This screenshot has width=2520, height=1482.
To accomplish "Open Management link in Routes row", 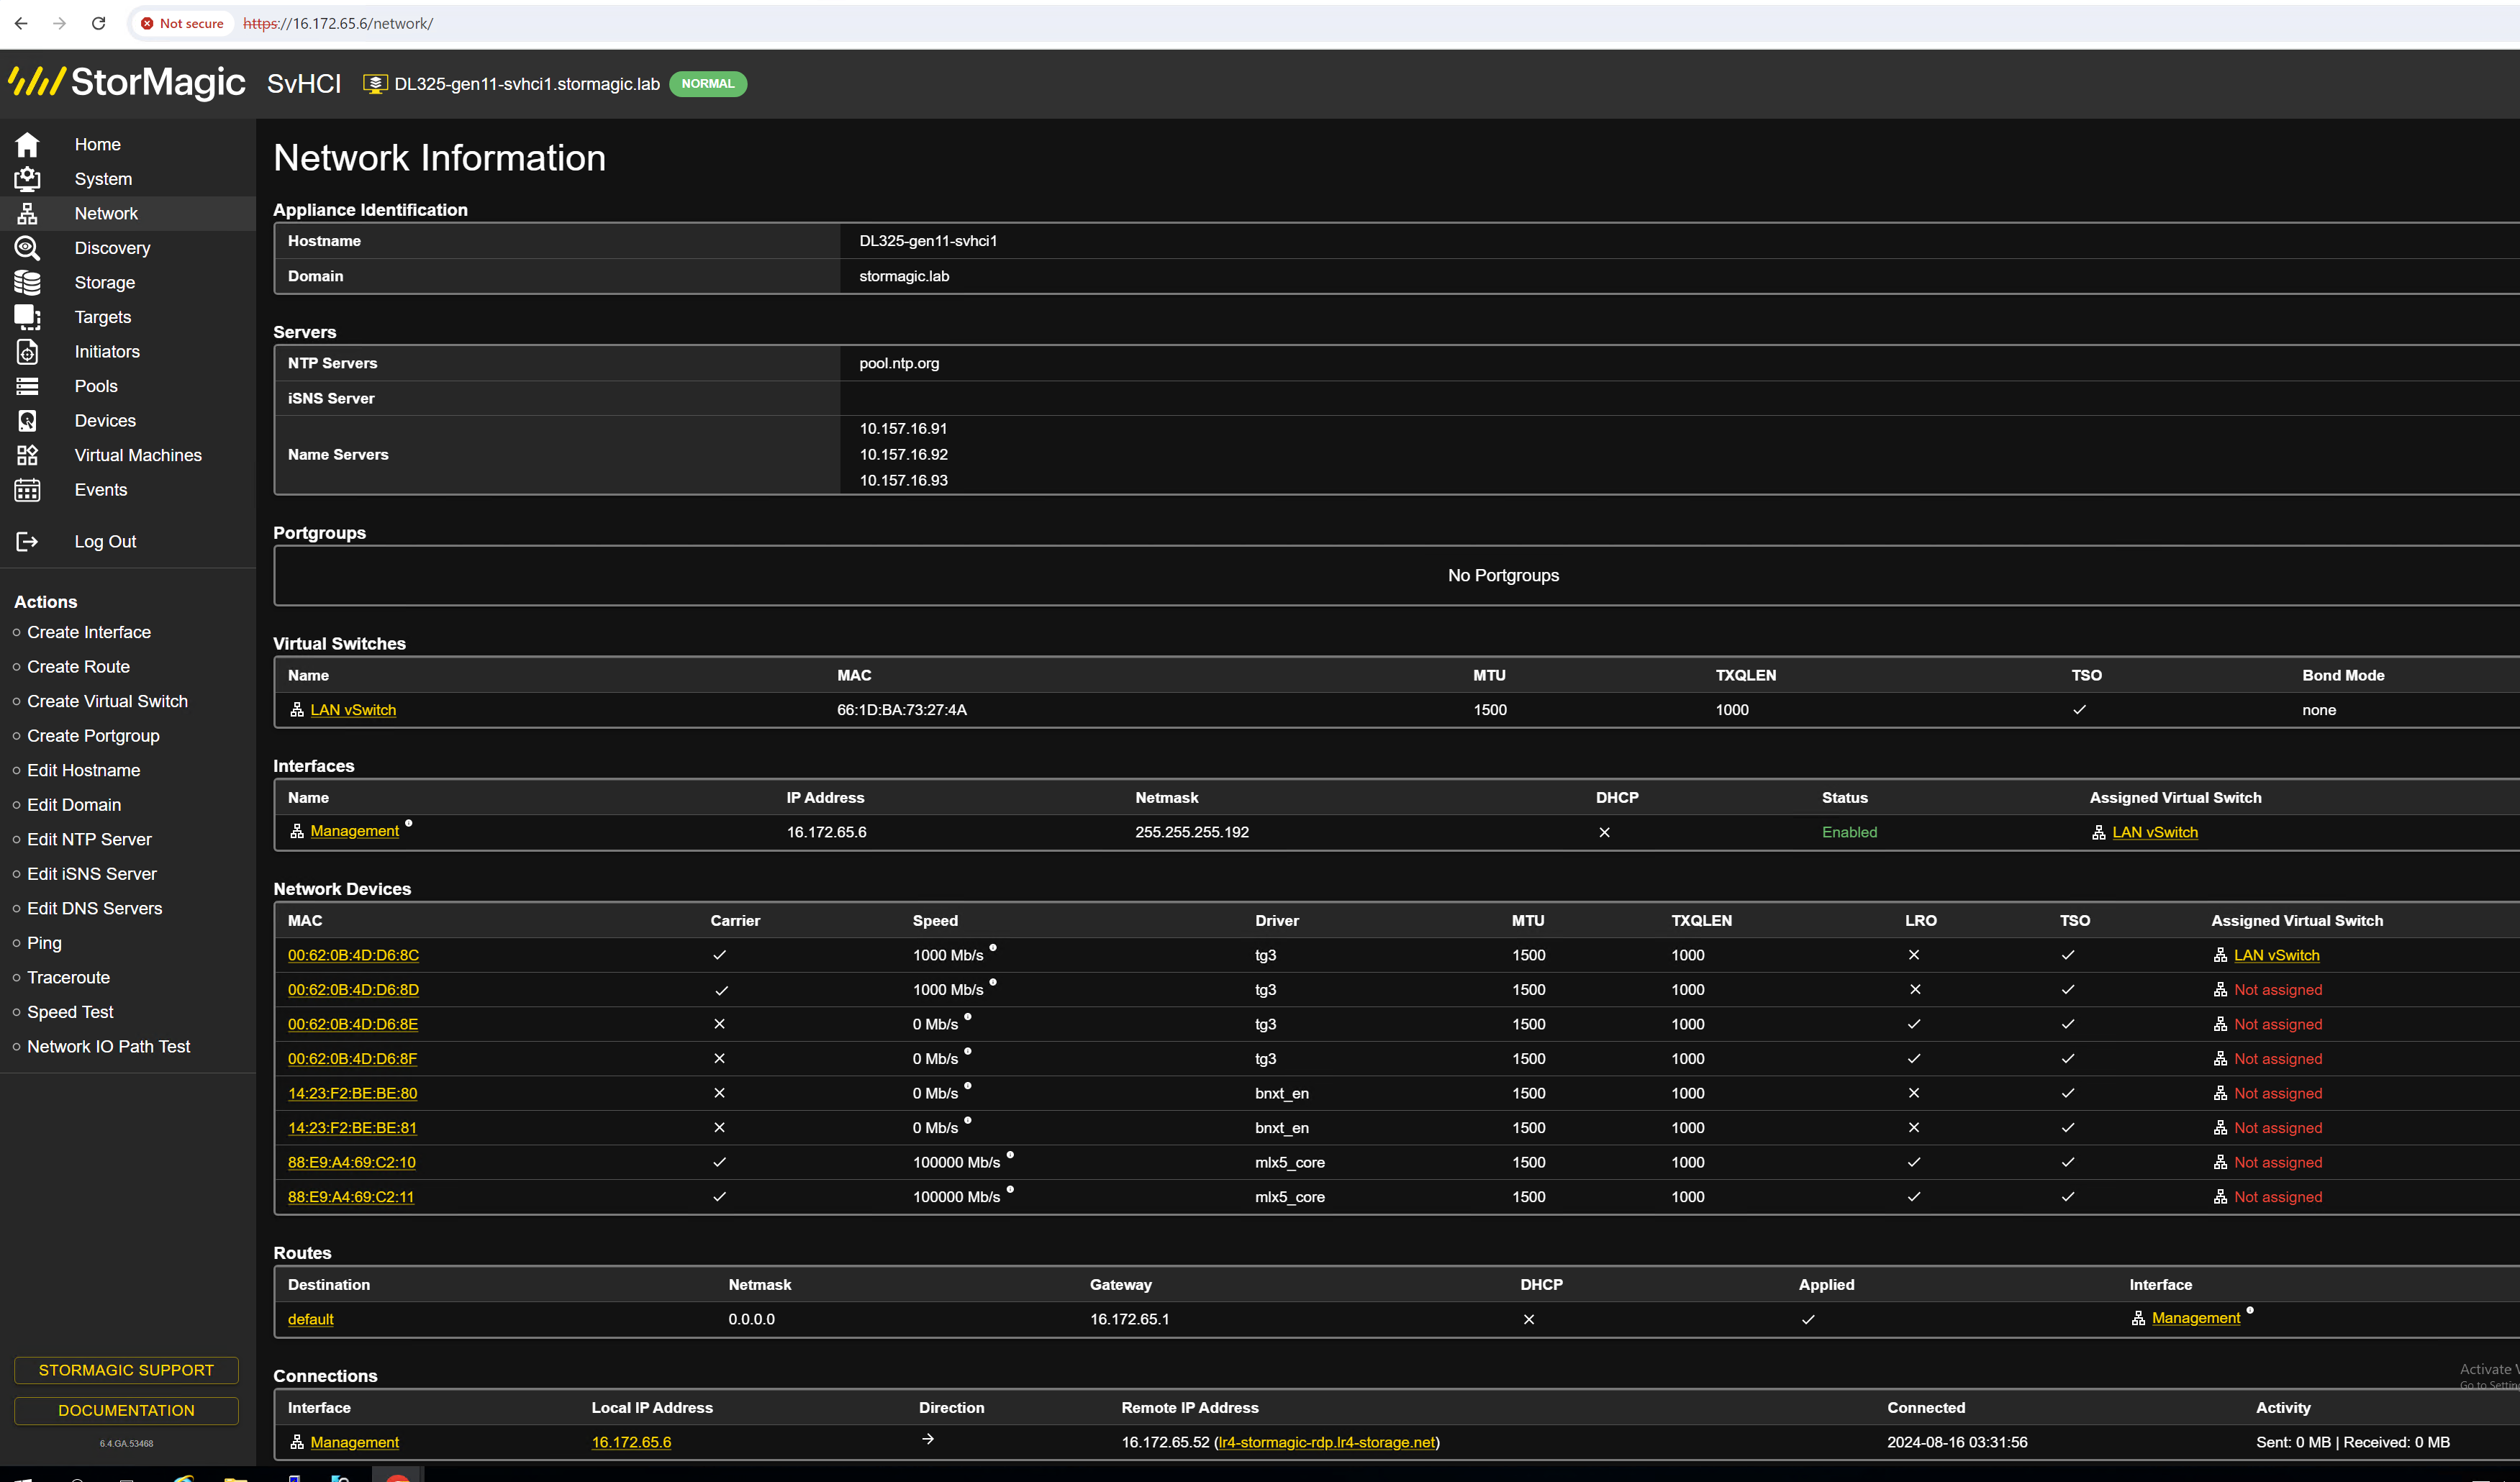I will tap(2196, 1318).
